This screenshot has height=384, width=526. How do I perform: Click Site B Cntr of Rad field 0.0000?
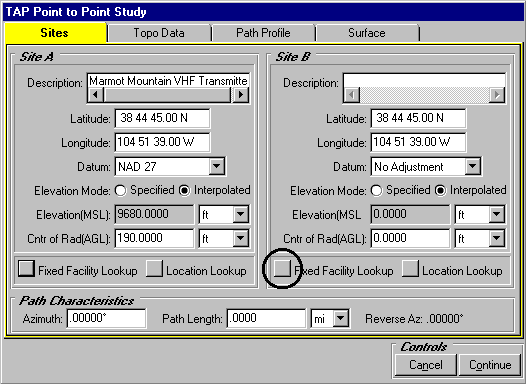410,238
